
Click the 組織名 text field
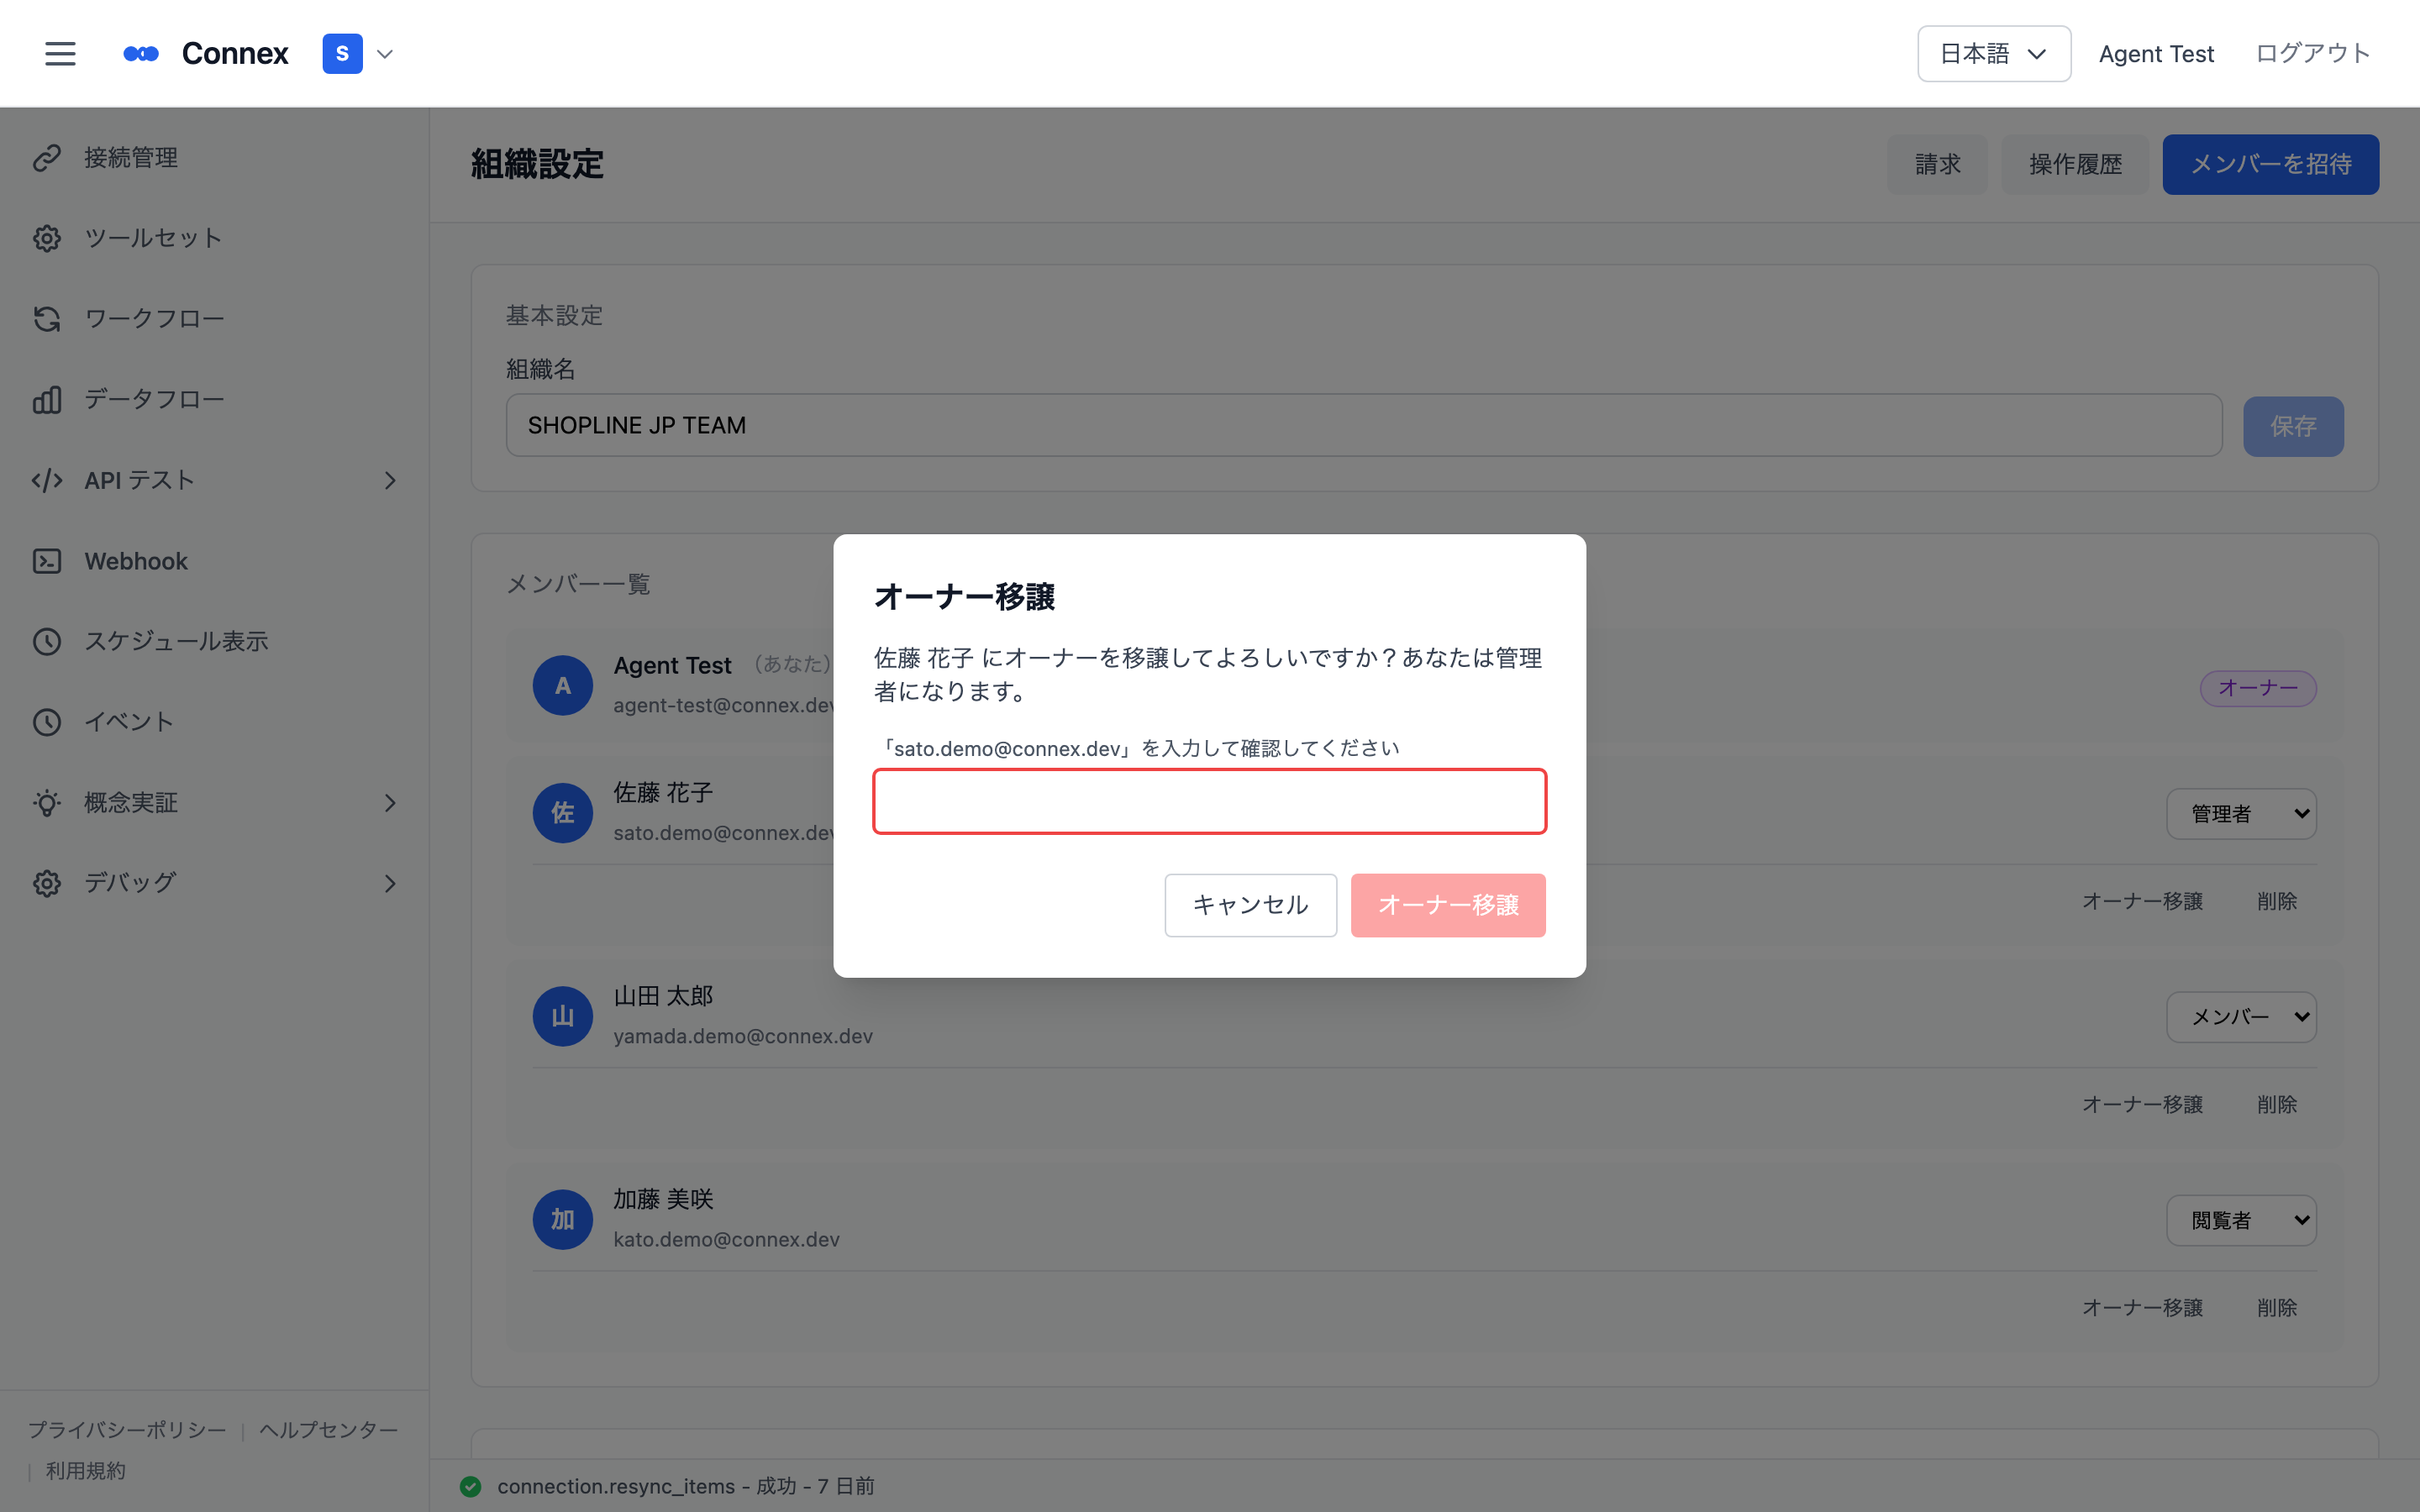[1364, 425]
